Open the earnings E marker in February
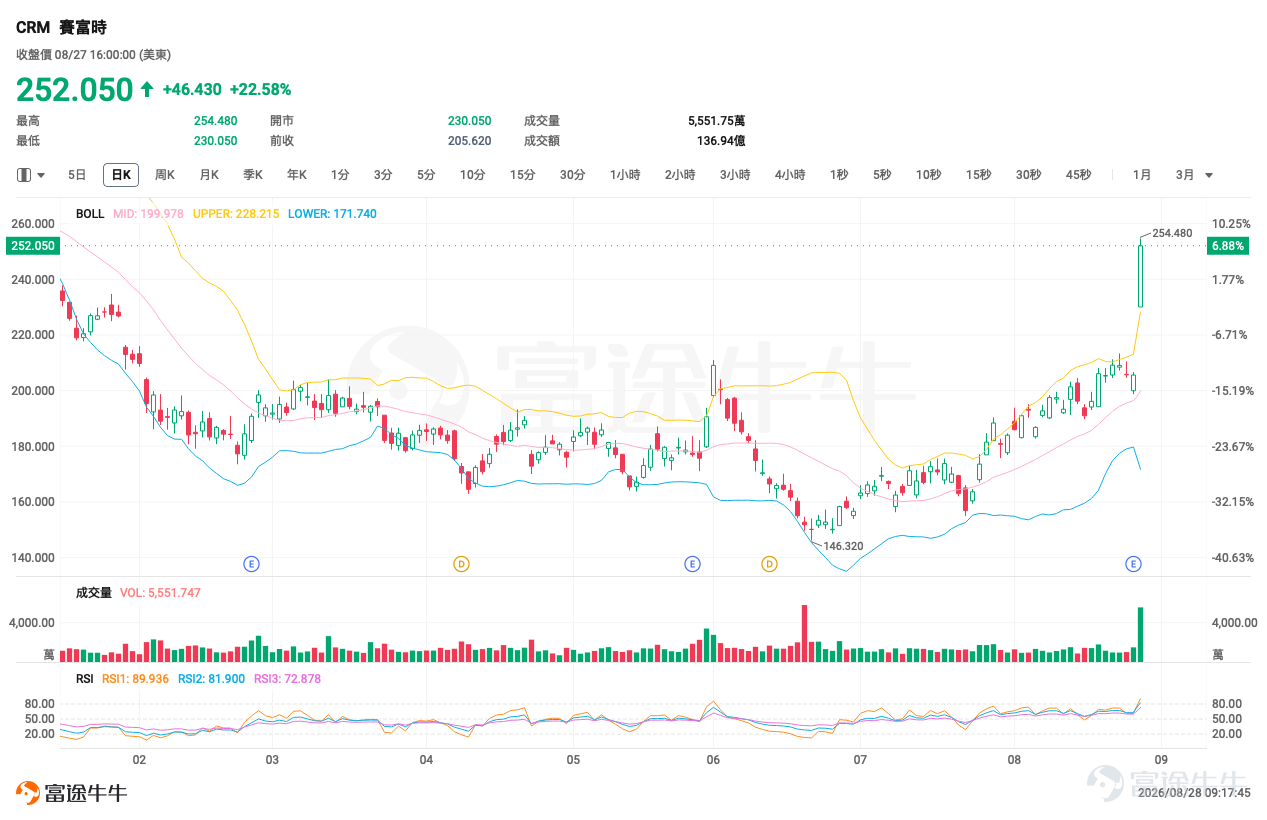The width and height of the screenshot is (1267, 820). pyautogui.click(x=251, y=564)
